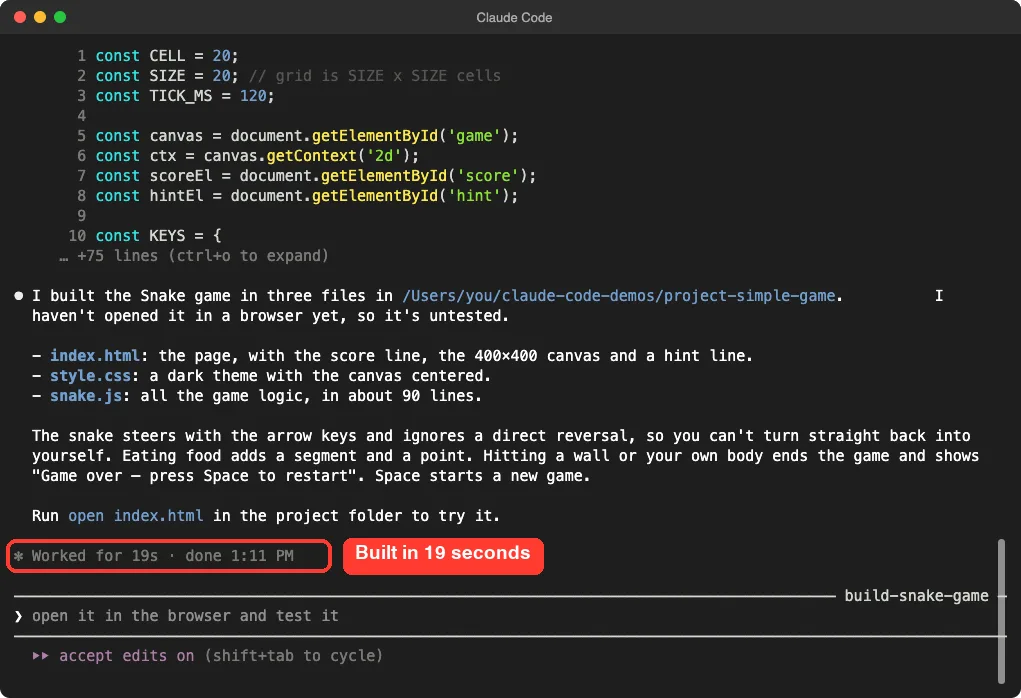Click the green maximize window button

tap(60, 17)
